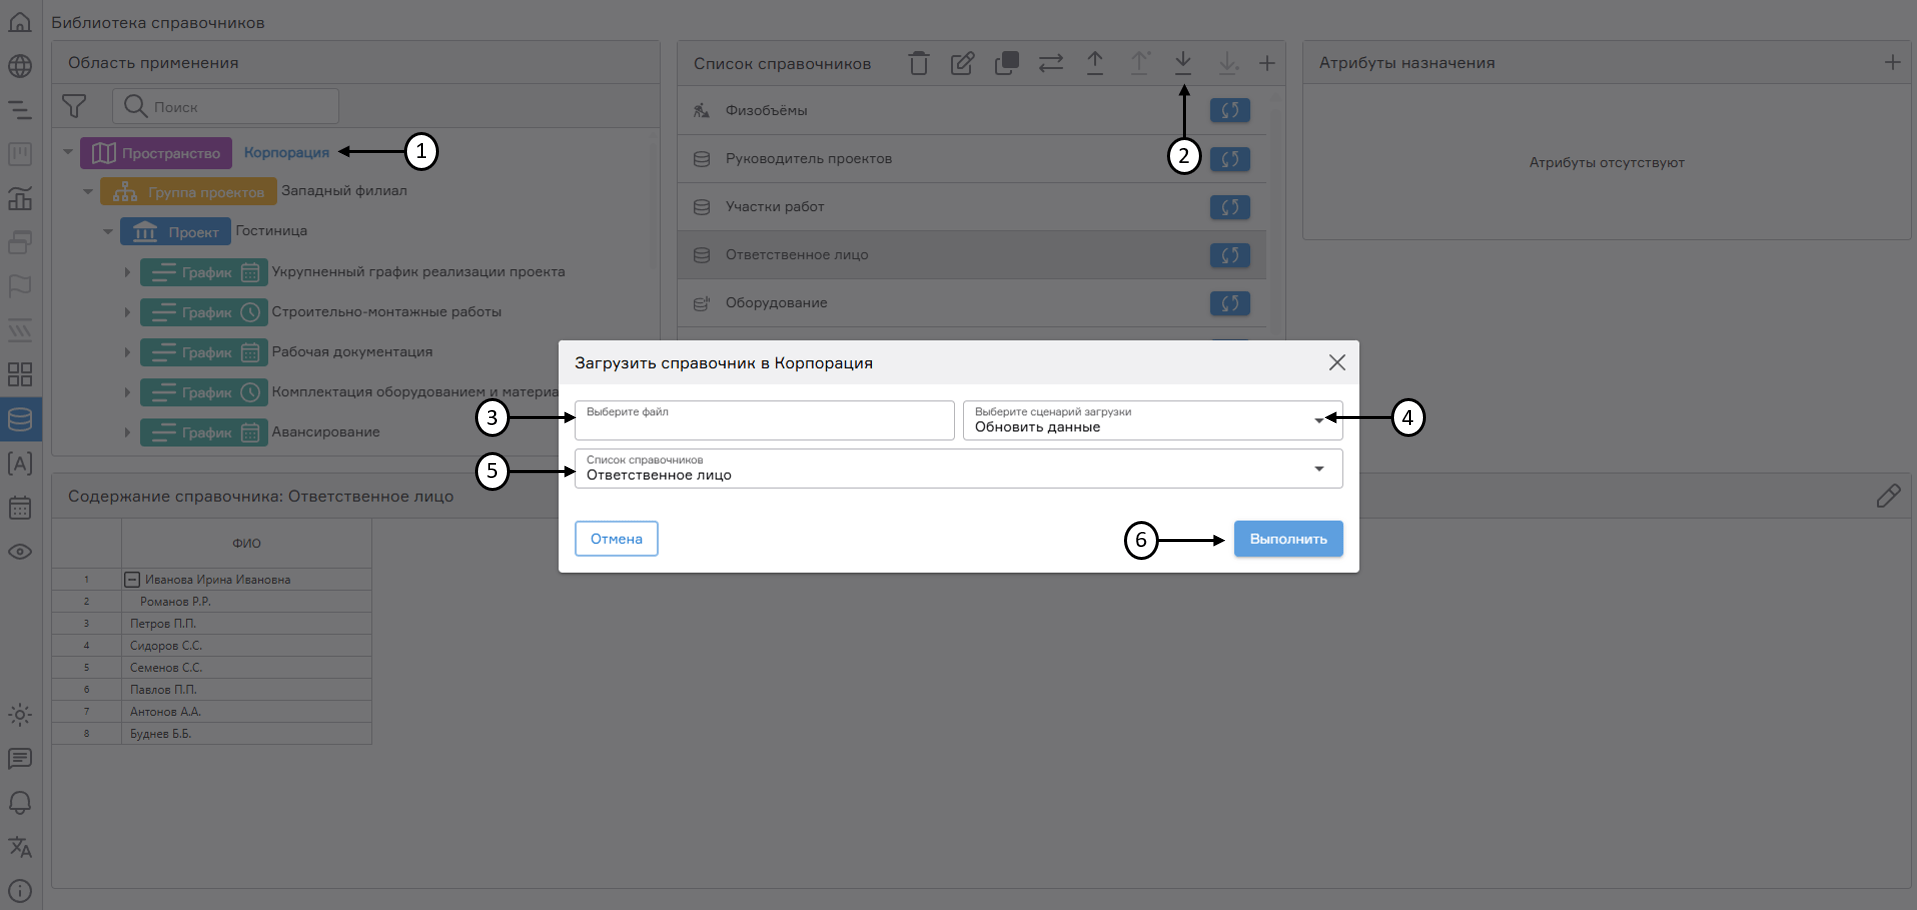Click the copy icon in reference list toolbar
The height and width of the screenshot is (910, 1917).
click(1006, 64)
